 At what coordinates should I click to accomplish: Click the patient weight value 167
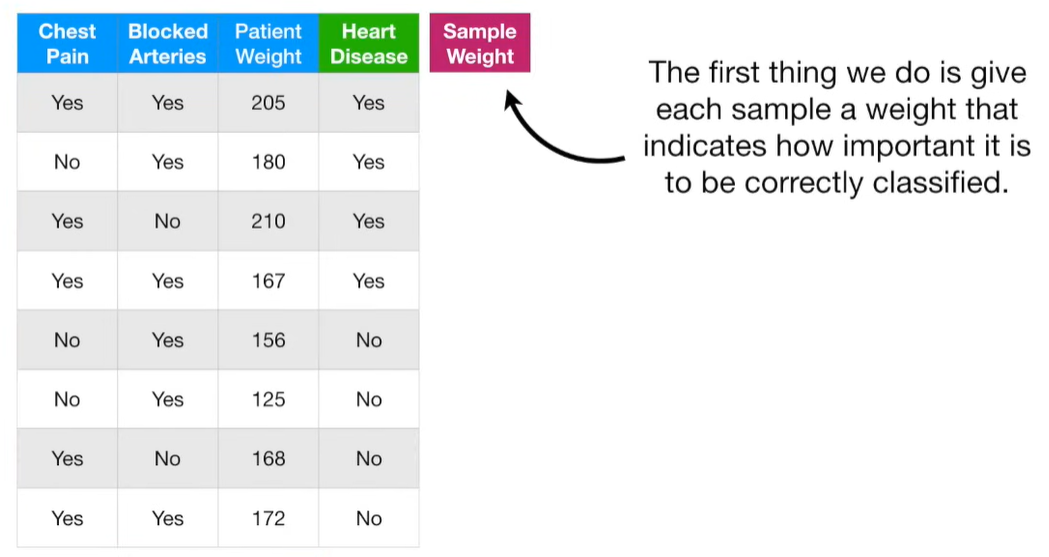point(268,281)
